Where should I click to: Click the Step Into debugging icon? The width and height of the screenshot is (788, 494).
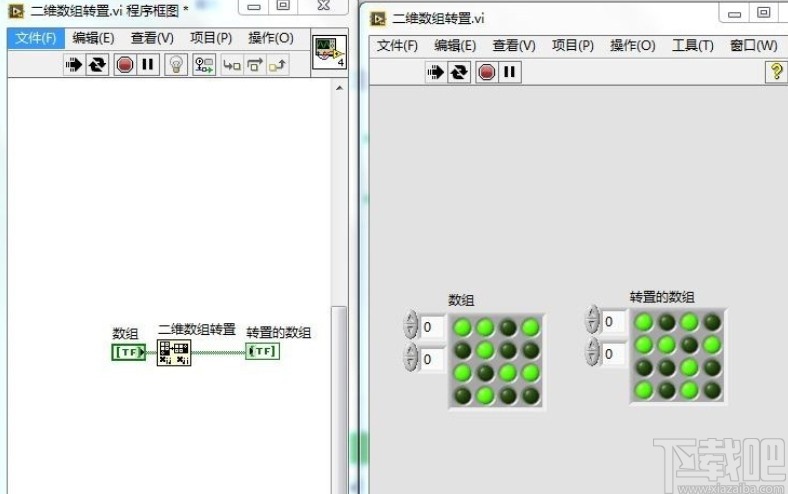pos(232,65)
